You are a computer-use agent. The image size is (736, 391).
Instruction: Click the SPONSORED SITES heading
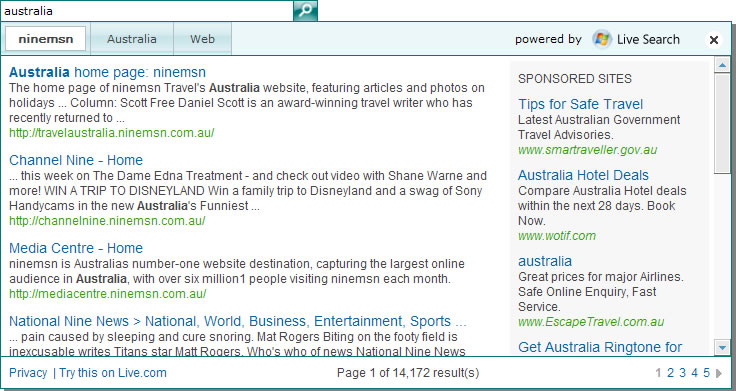[575, 79]
